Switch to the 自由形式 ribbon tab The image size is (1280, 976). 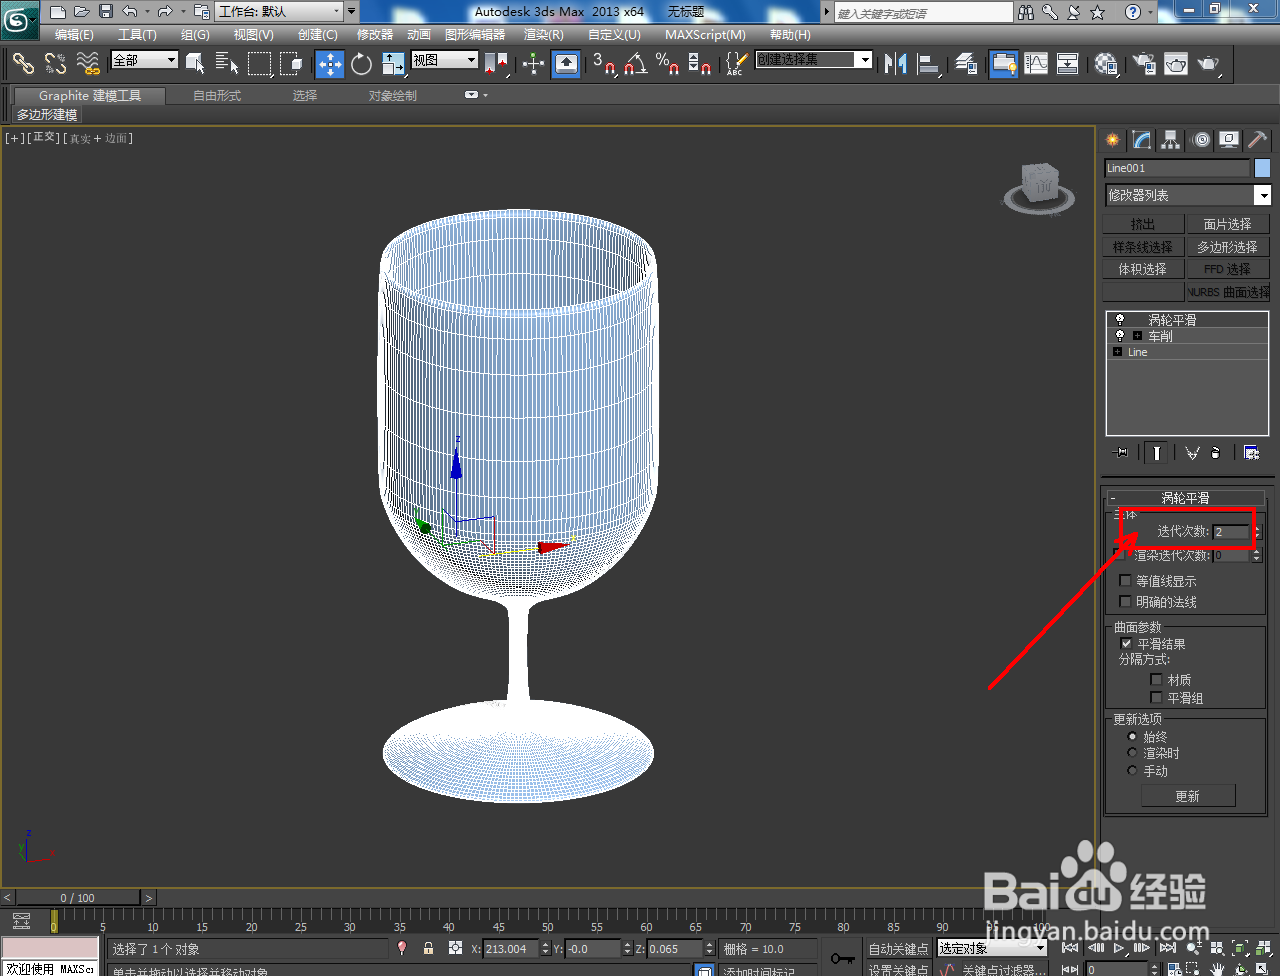217,96
